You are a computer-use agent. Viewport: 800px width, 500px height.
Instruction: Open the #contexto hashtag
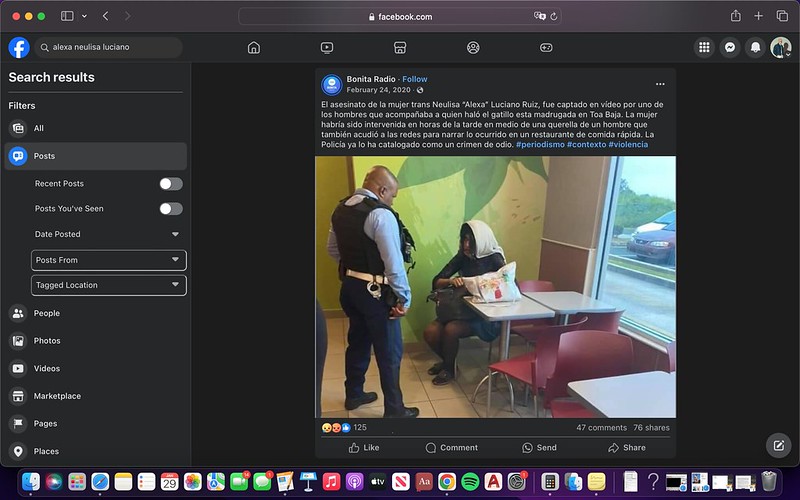pyautogui.click(x=586, y=144)
